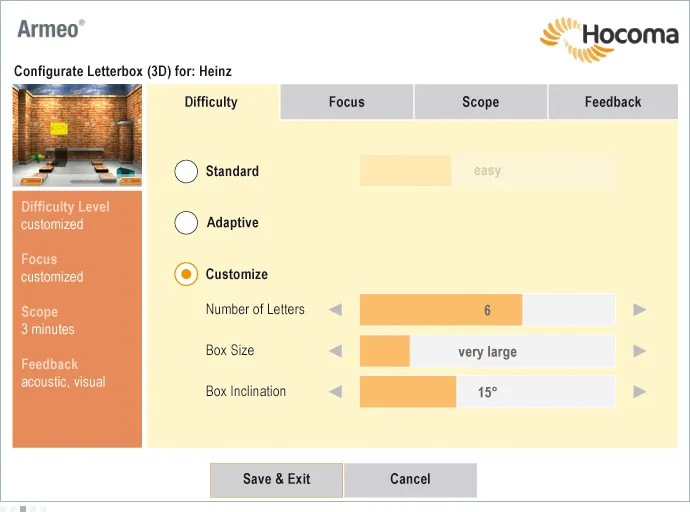Screen dimensions: 690x512
Task: Decrease Box Size using left arrow
Action: (x=335, y=351)
